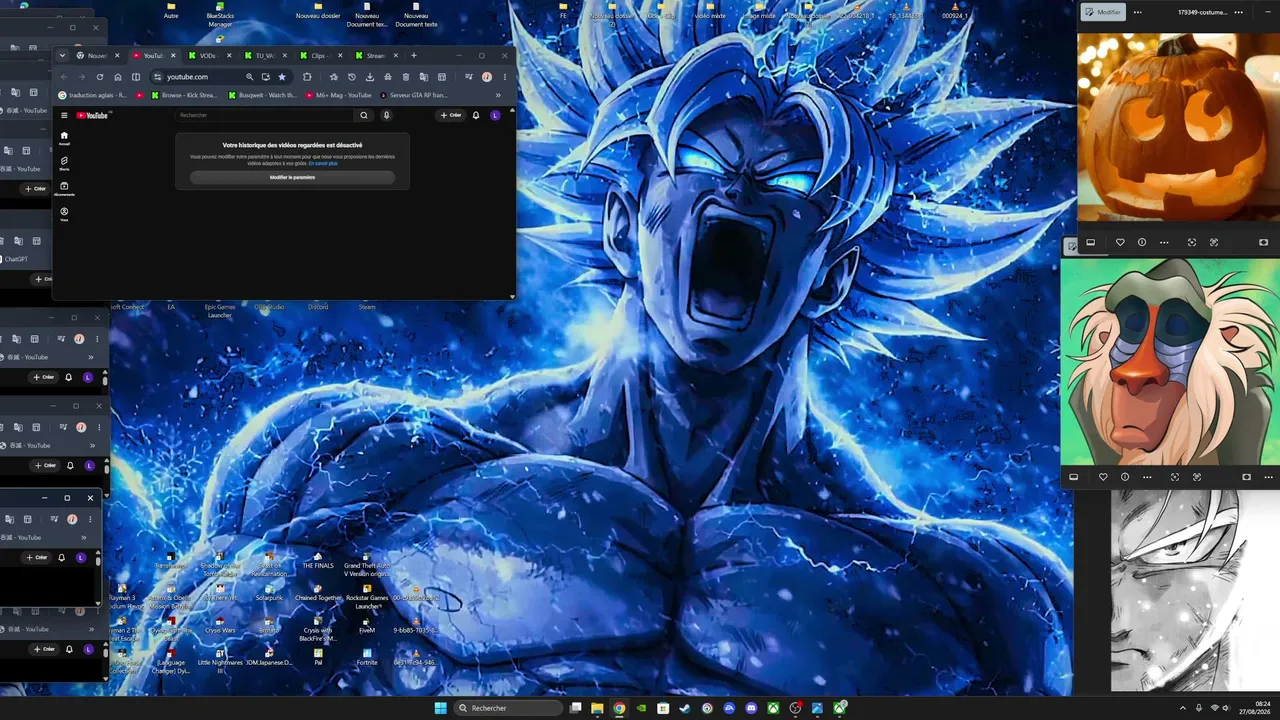Viewport: 1280px width, 720px height.
Task: Open the YouTube hamburger guide menu
Action: click(x=64, y=115)
